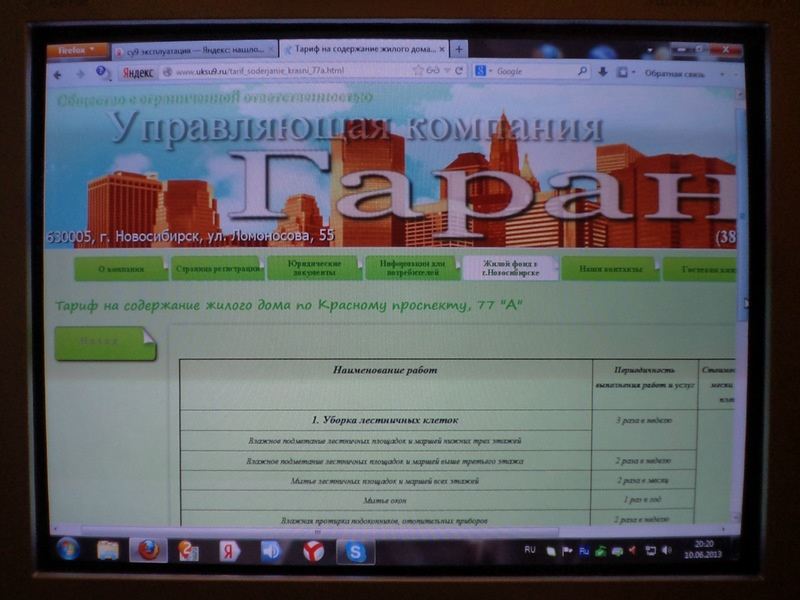
Task: Click the volume speaker tray icon
Action: (x=667, y=551)
